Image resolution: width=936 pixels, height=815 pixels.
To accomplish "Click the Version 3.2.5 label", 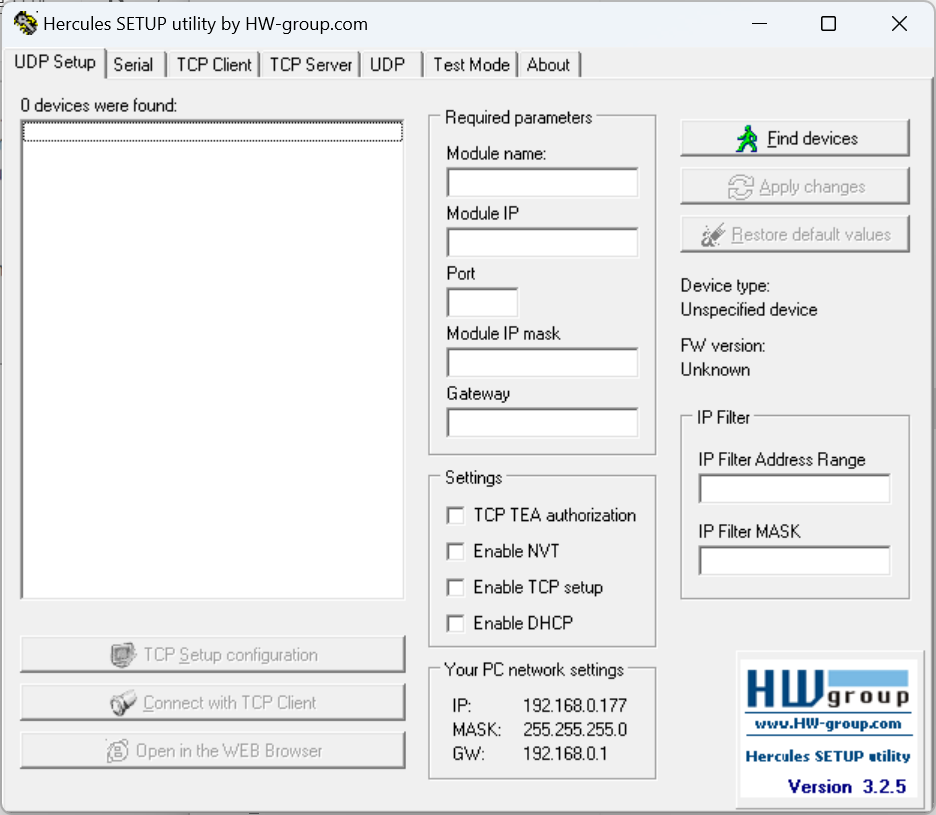I will 846,786.
